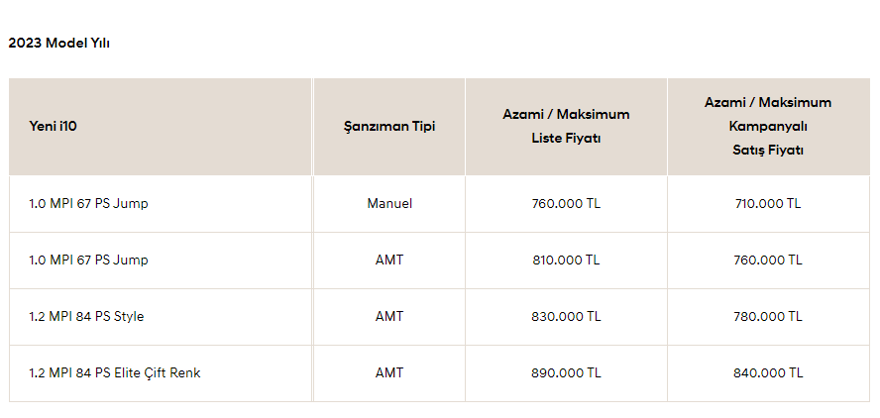Click the 890.000 TL list price
The image size is (880, 418).
[566, 373]
